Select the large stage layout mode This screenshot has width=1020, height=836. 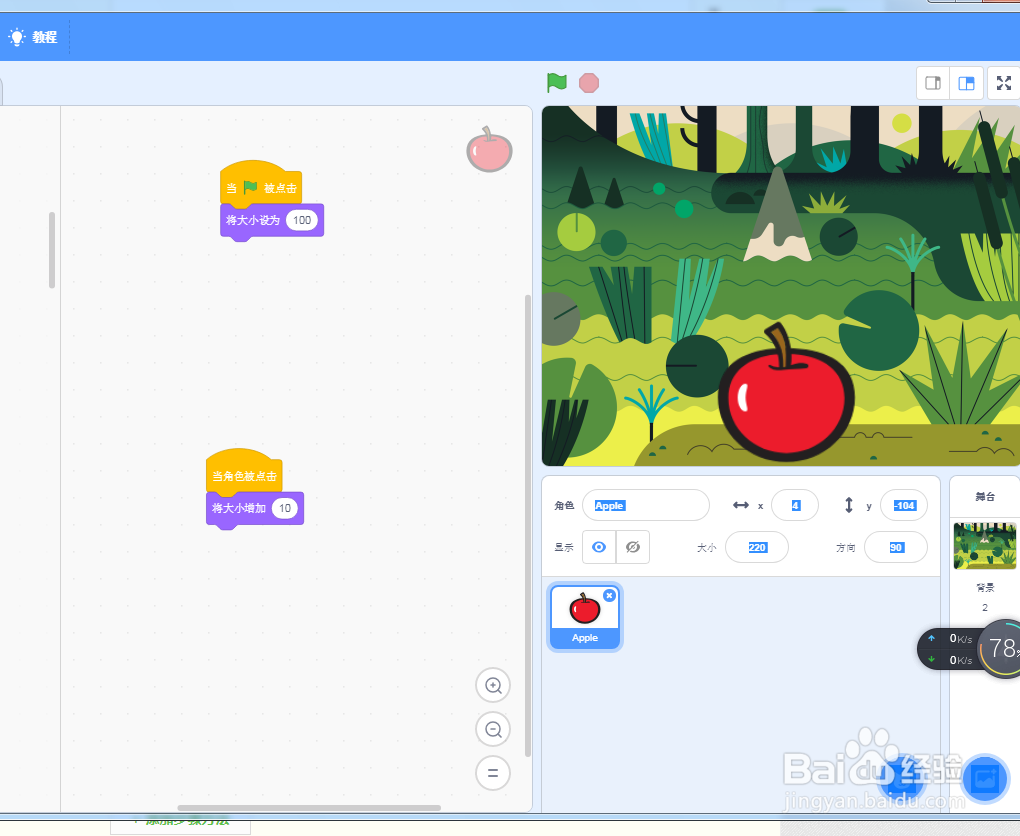tap(966, 83)
